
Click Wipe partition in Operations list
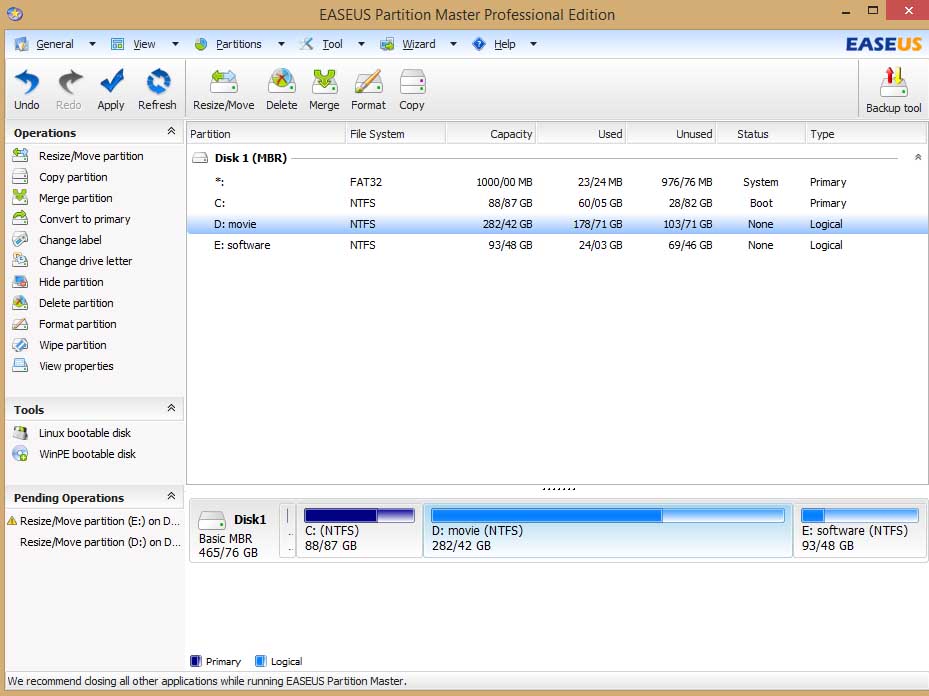tap(72, 345)
